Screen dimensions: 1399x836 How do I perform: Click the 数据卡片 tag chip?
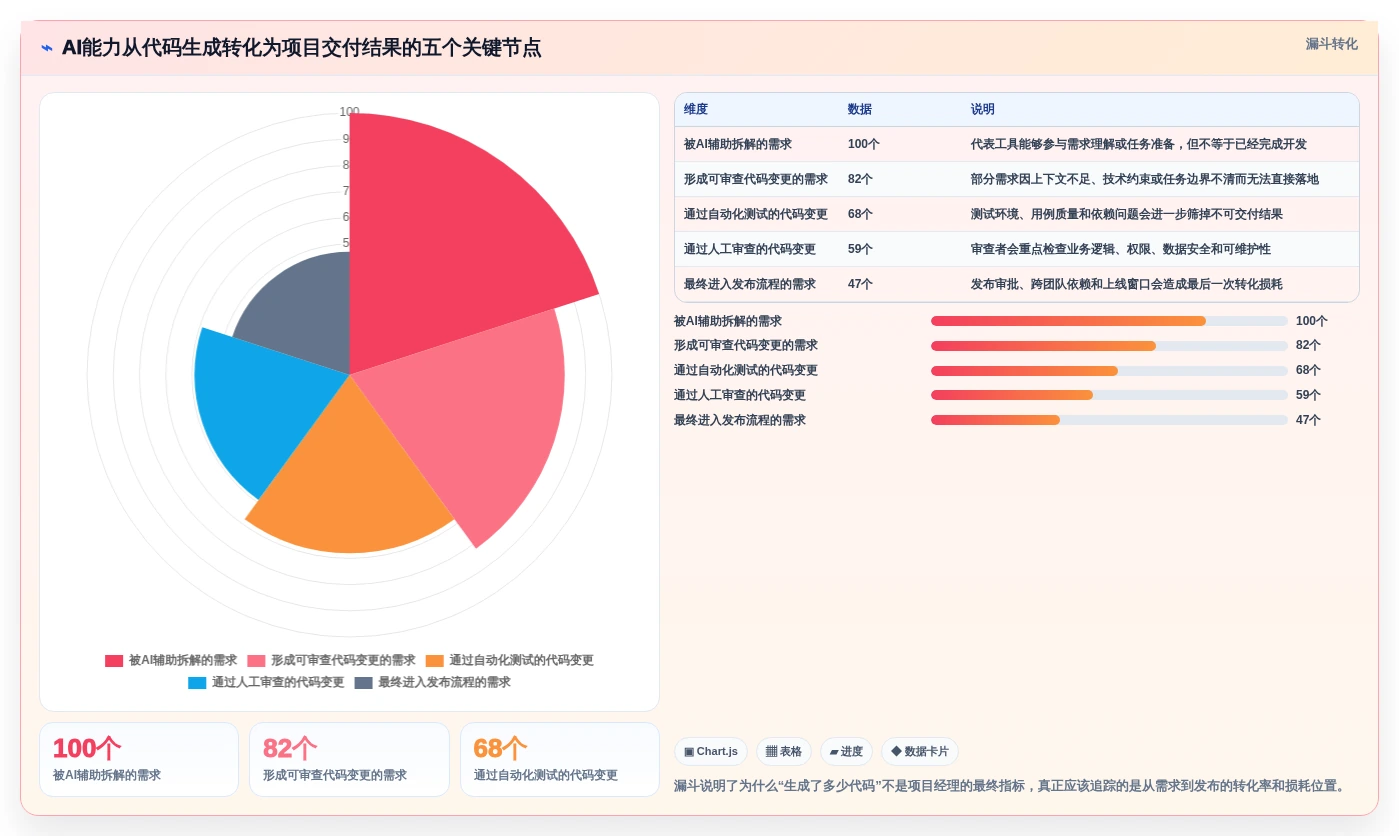919,752
